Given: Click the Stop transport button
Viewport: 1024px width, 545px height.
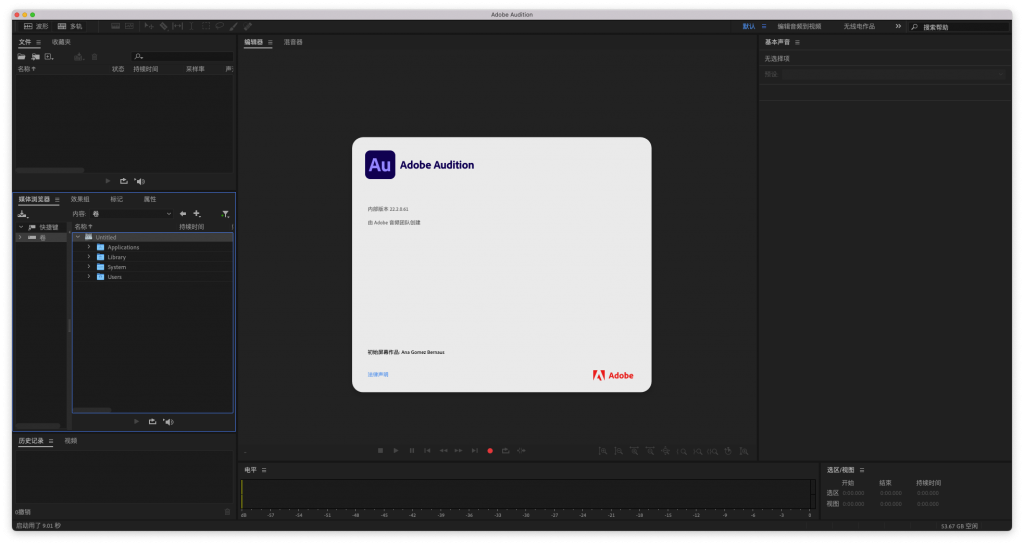Looking at the screenshot, I should (380, 450).
